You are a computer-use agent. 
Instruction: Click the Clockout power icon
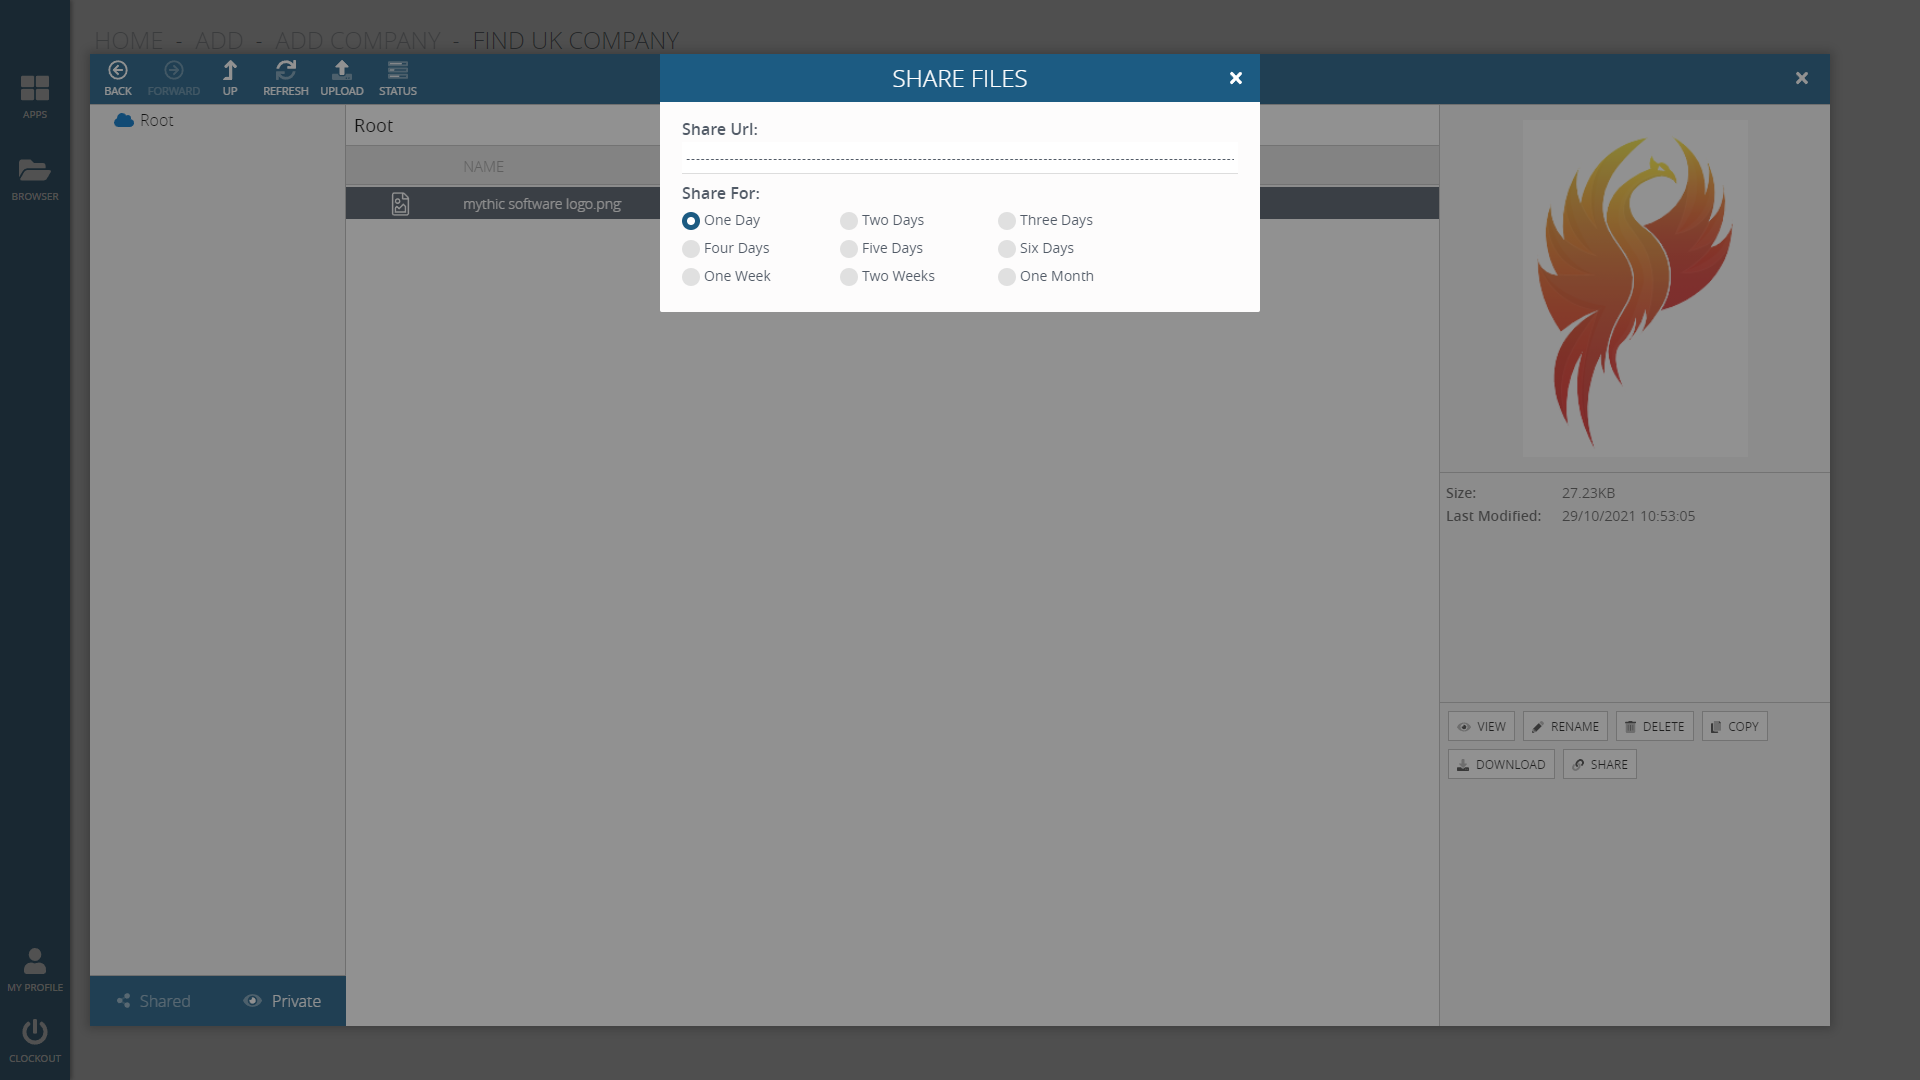click(x=35, y=1033)
